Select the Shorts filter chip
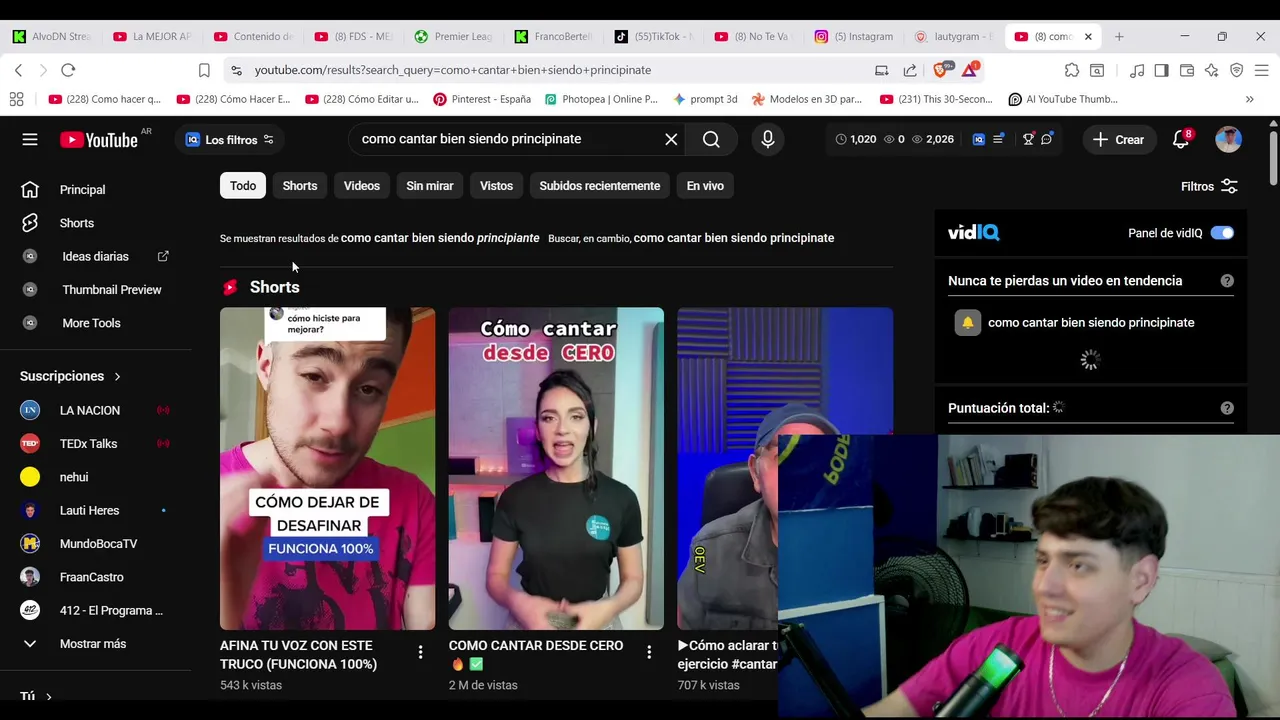 300,186
